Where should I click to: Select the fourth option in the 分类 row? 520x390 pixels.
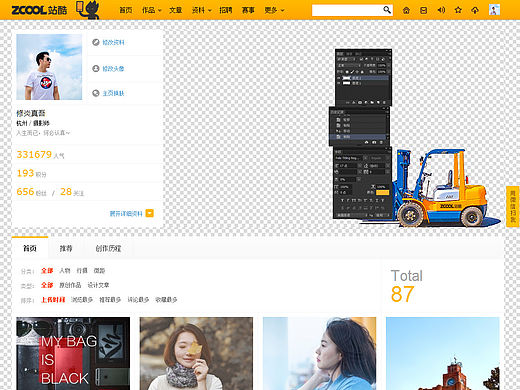tap(99, 271)
